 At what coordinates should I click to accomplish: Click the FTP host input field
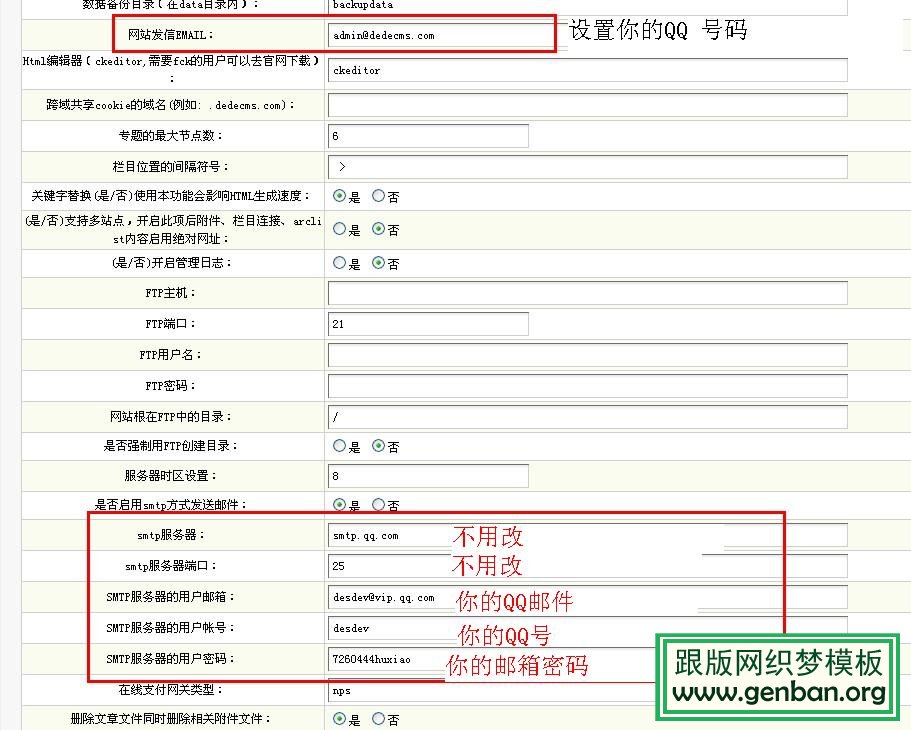(585, 292)
